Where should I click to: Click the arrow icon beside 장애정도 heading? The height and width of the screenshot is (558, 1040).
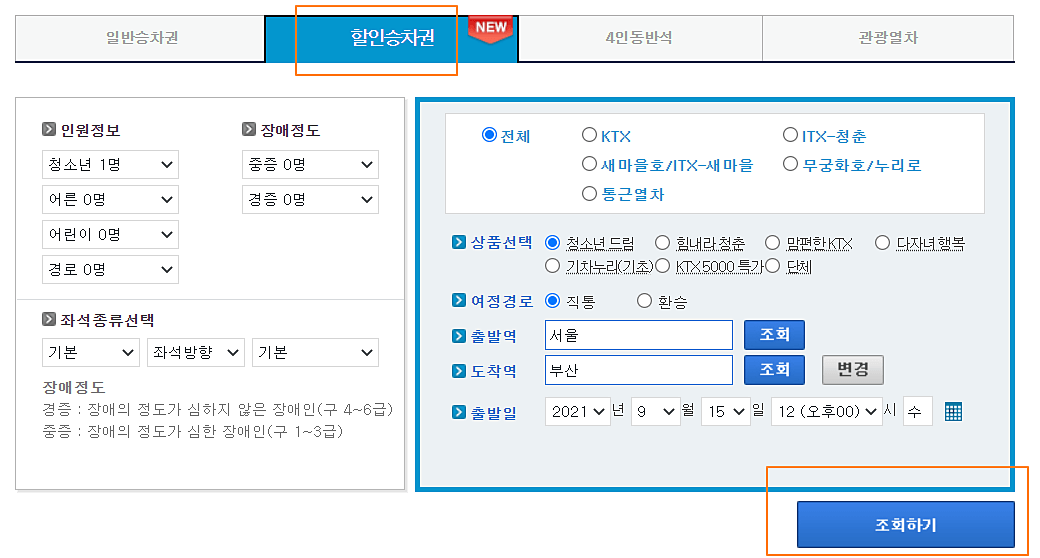249,129
